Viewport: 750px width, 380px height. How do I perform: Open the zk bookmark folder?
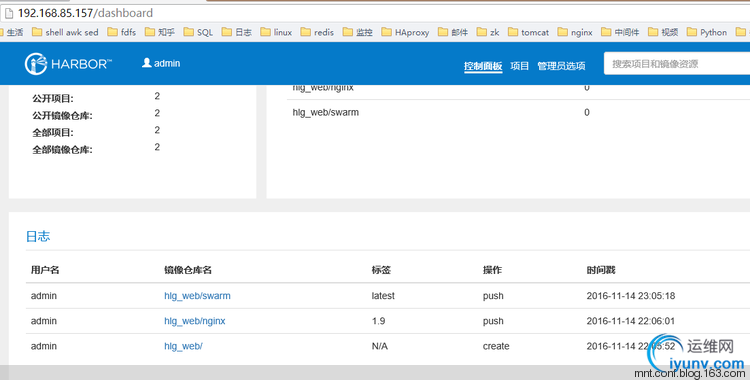(x=488, y=32)
